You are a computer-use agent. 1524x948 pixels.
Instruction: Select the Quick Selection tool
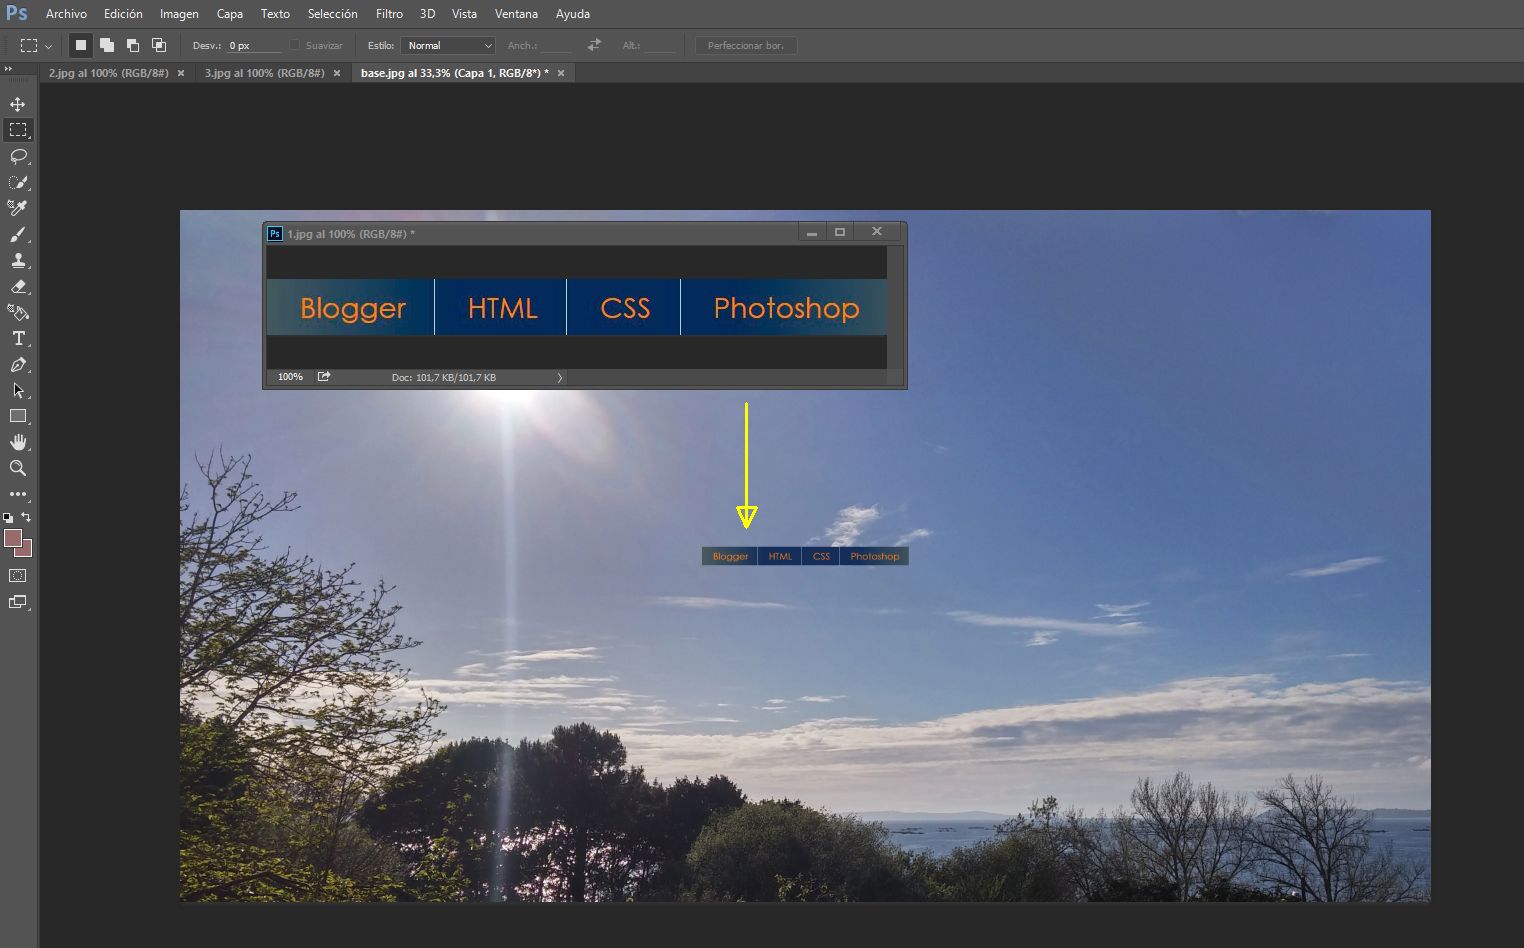pos(18,182)
